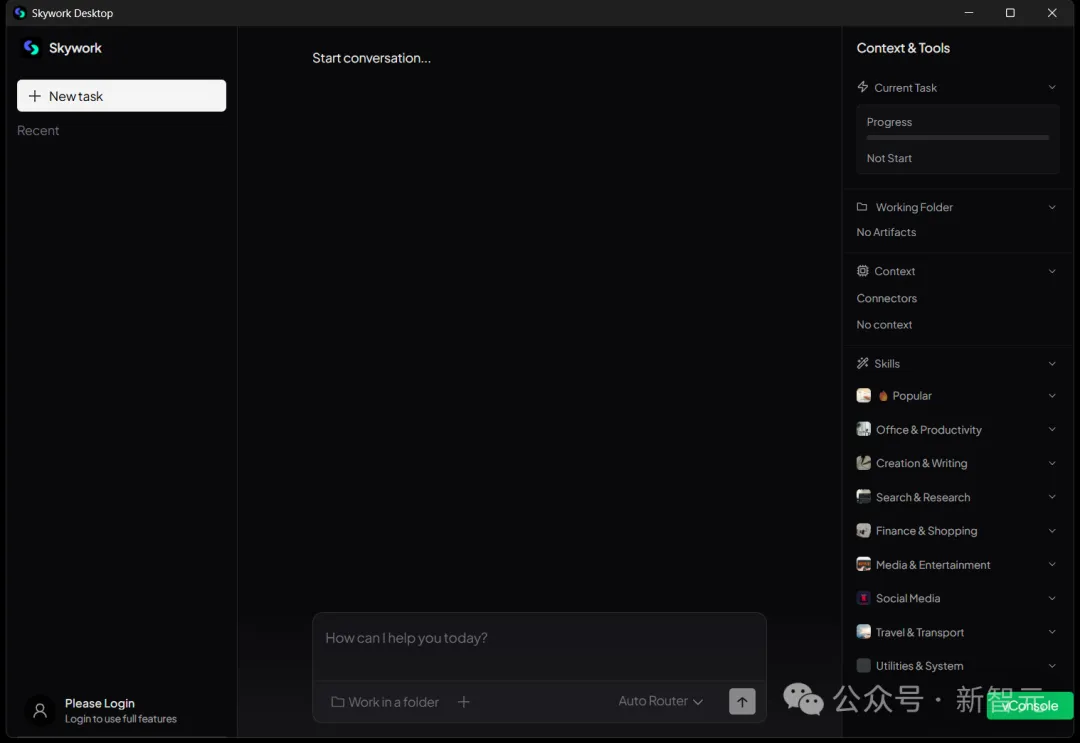
Task: Collapse the Working Folder section
Action: (1051, 207)
